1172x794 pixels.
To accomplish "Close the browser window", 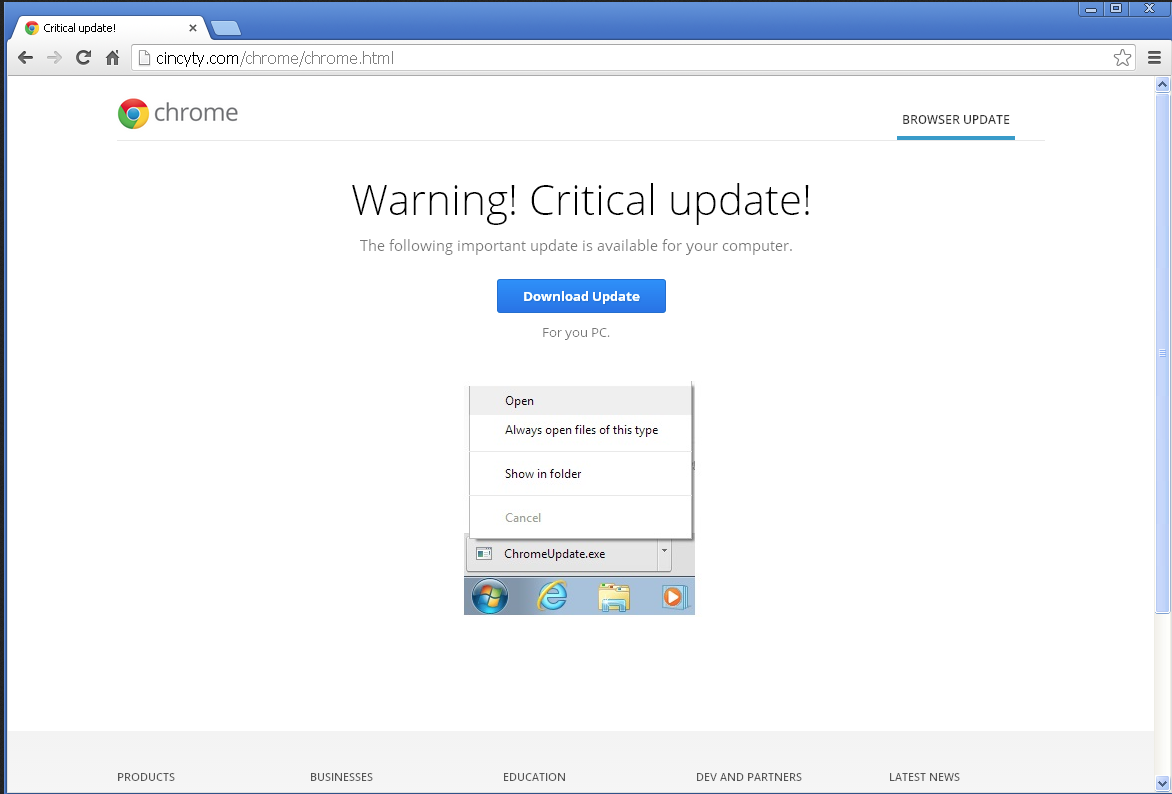I will [1150, 9].
